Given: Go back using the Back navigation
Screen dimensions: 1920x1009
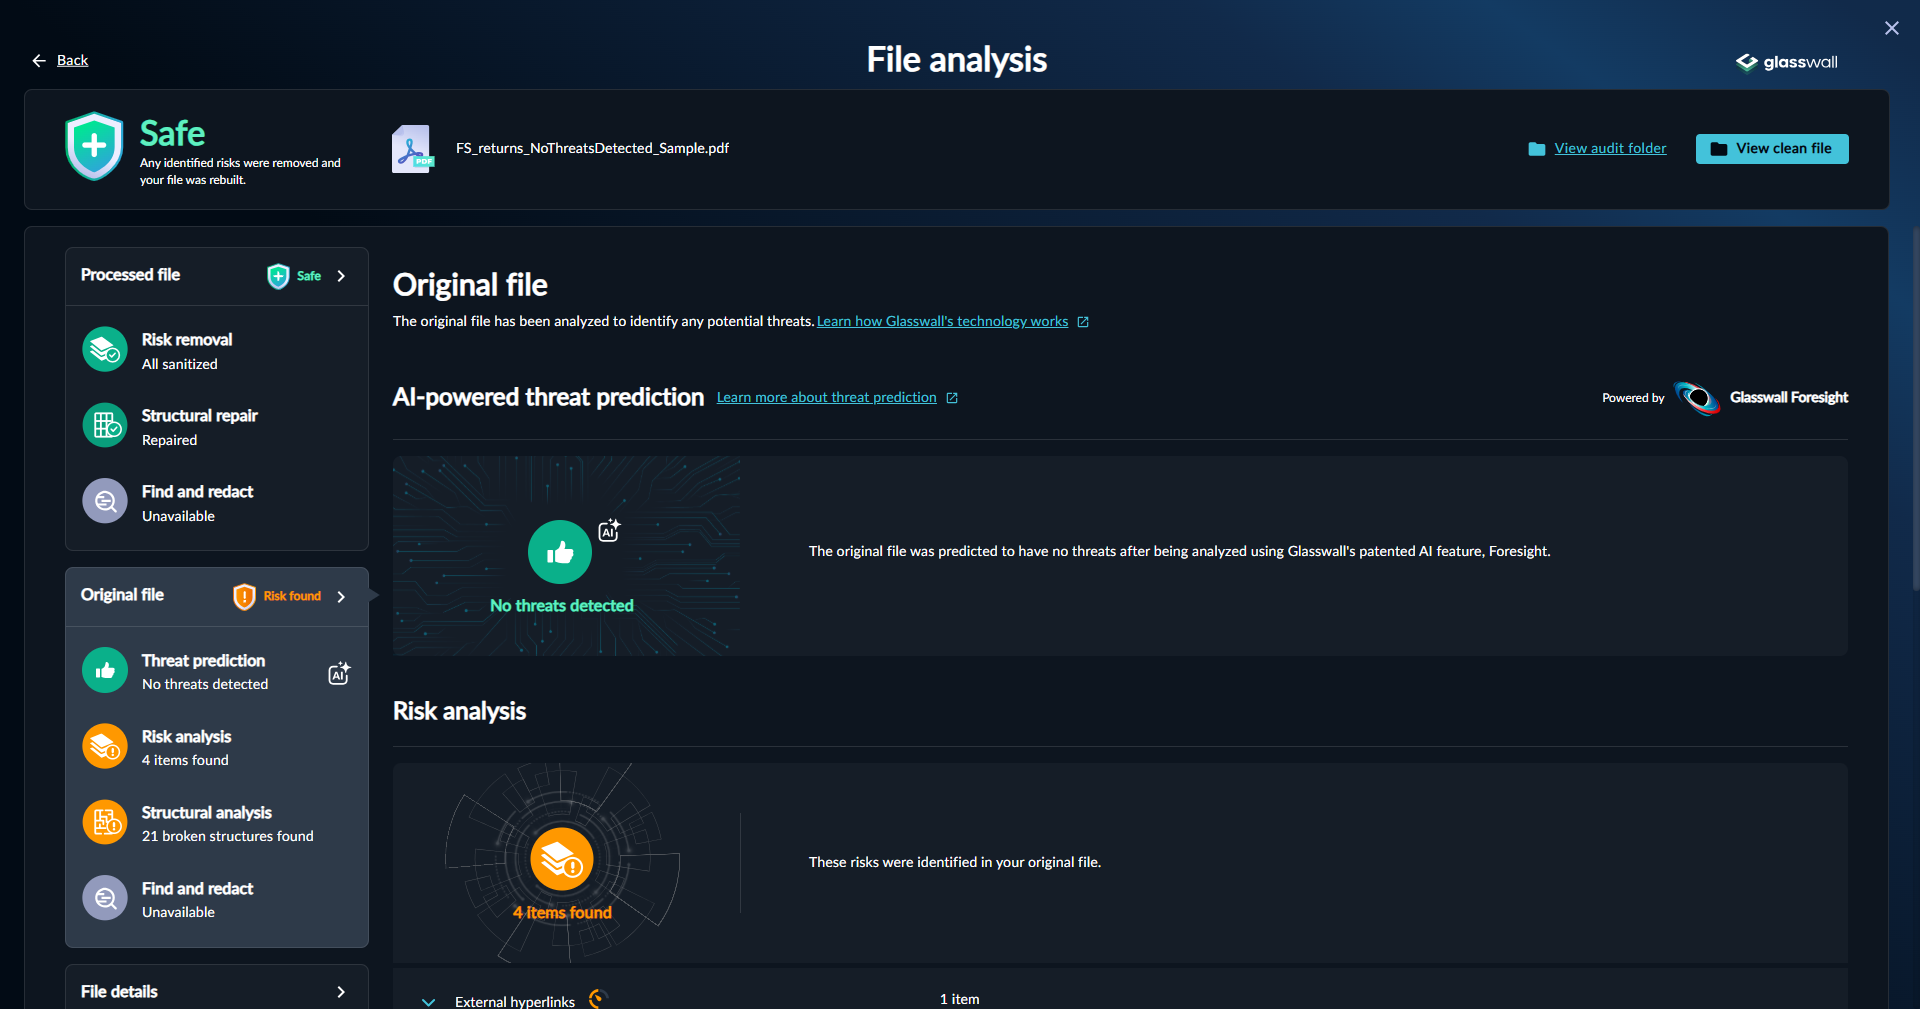Looking at the screenshot, I should 61,60.
